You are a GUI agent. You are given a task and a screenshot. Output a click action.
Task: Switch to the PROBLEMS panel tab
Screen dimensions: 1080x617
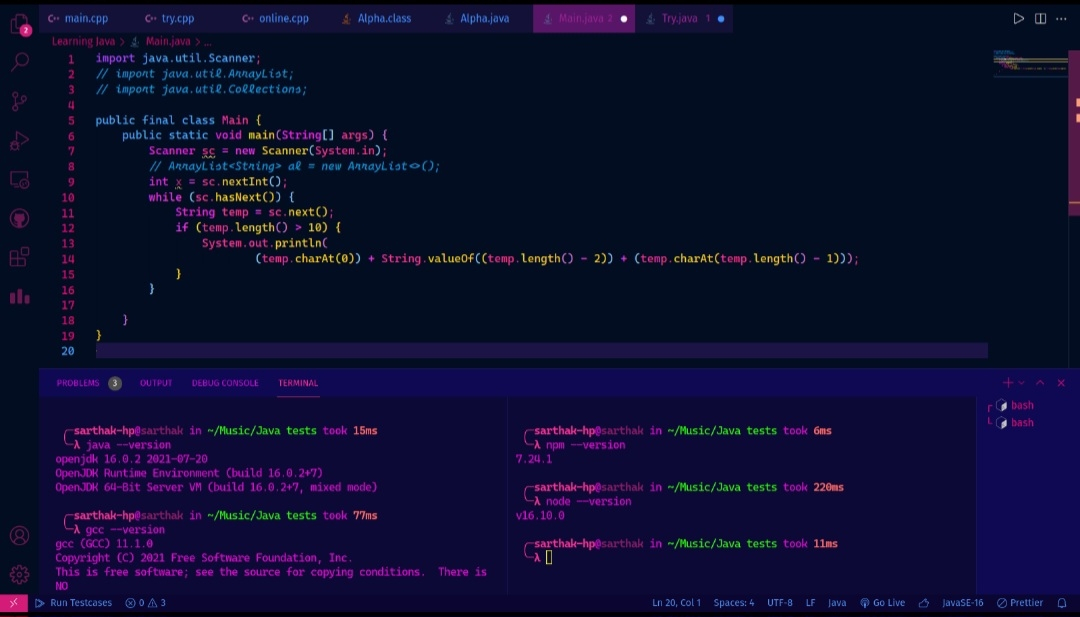coord(78,383)
